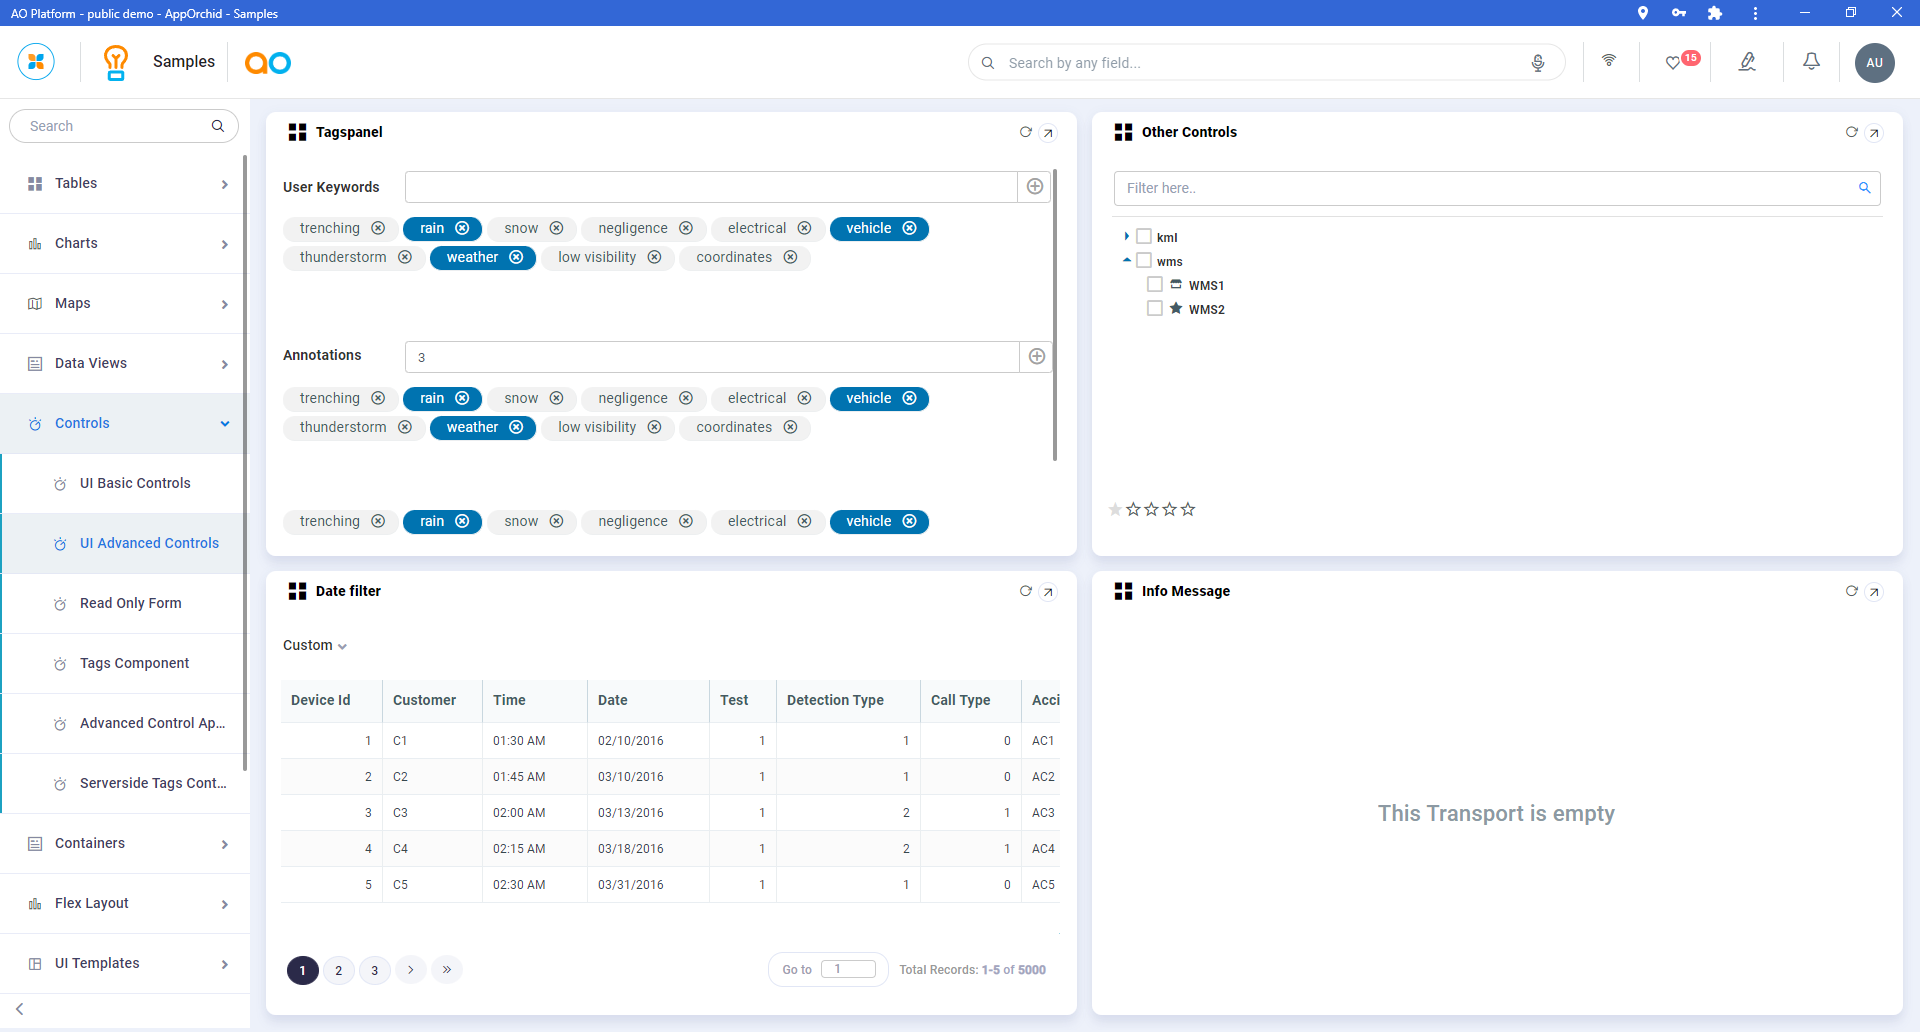Viewport: 1920px width, 1032px height.
Task: Open the Custom date filter dropdown
Action: [x=315, y=646]
